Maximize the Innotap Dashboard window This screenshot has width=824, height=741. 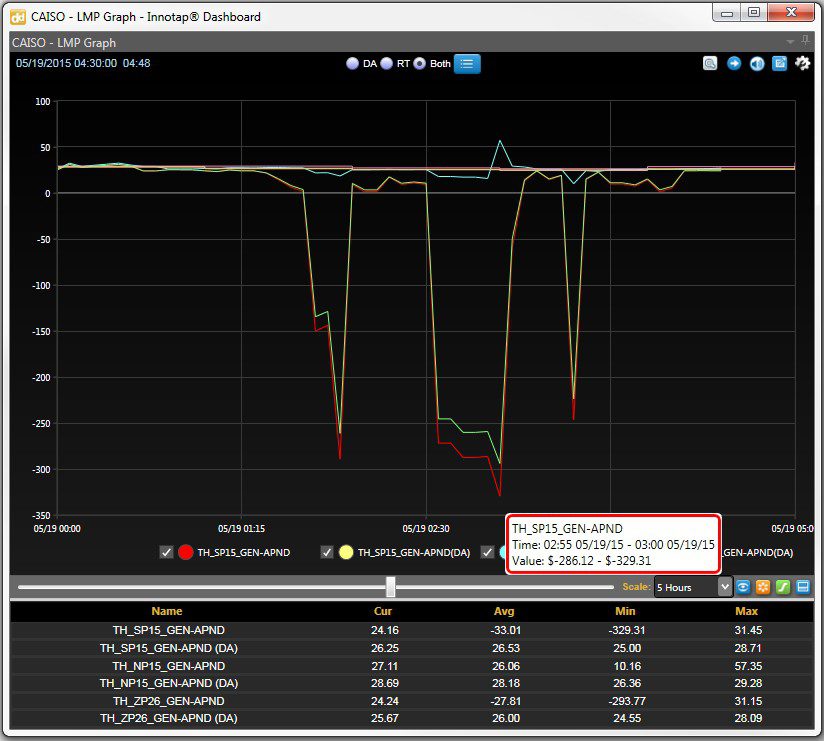point(754,13)
